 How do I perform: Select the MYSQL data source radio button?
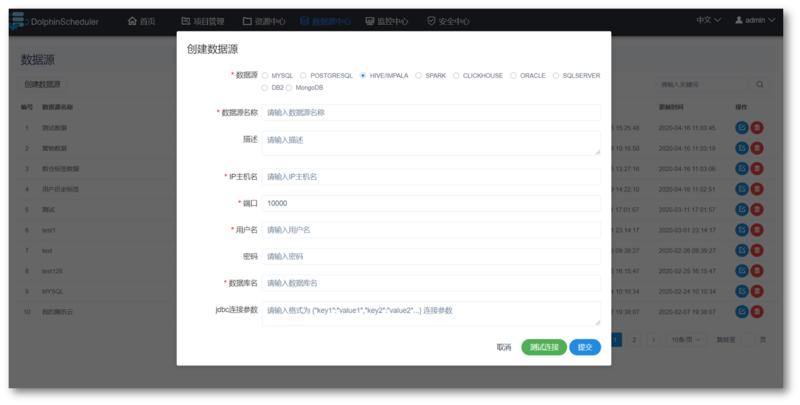[265, 75]
